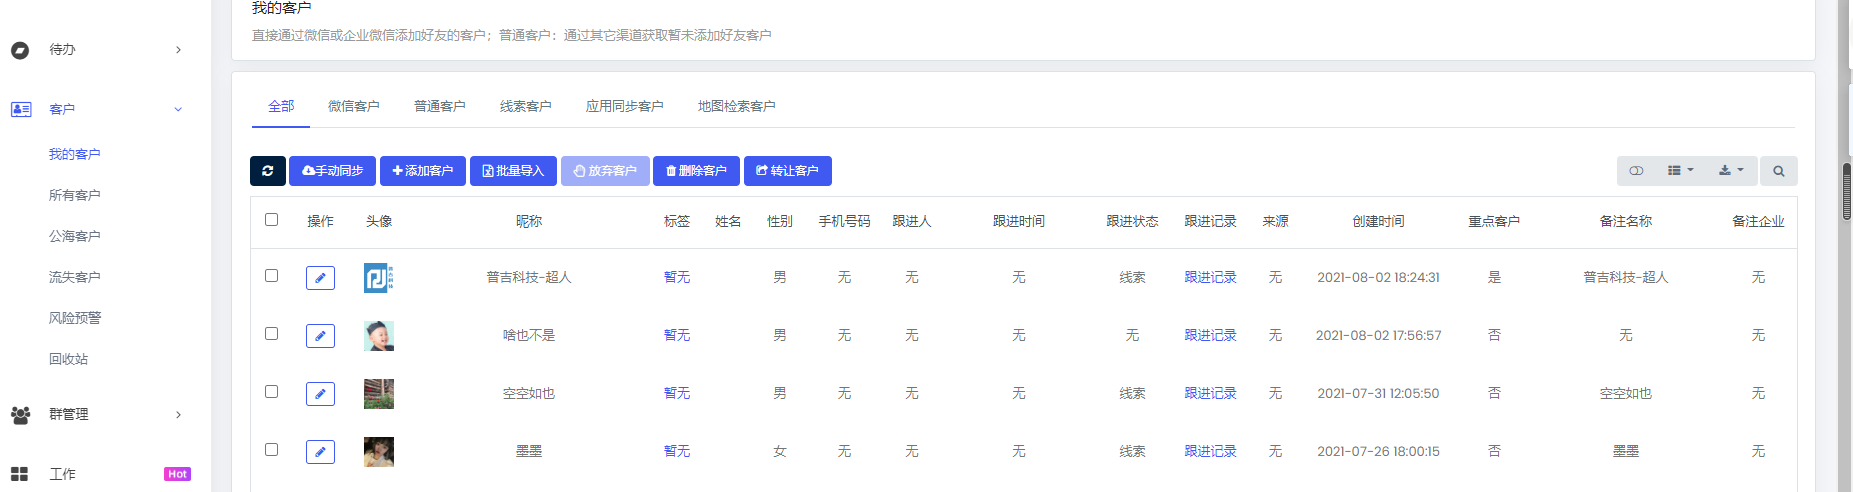Edit the 墨墨 customer row

pyautogui.click(x=320, y=452)
